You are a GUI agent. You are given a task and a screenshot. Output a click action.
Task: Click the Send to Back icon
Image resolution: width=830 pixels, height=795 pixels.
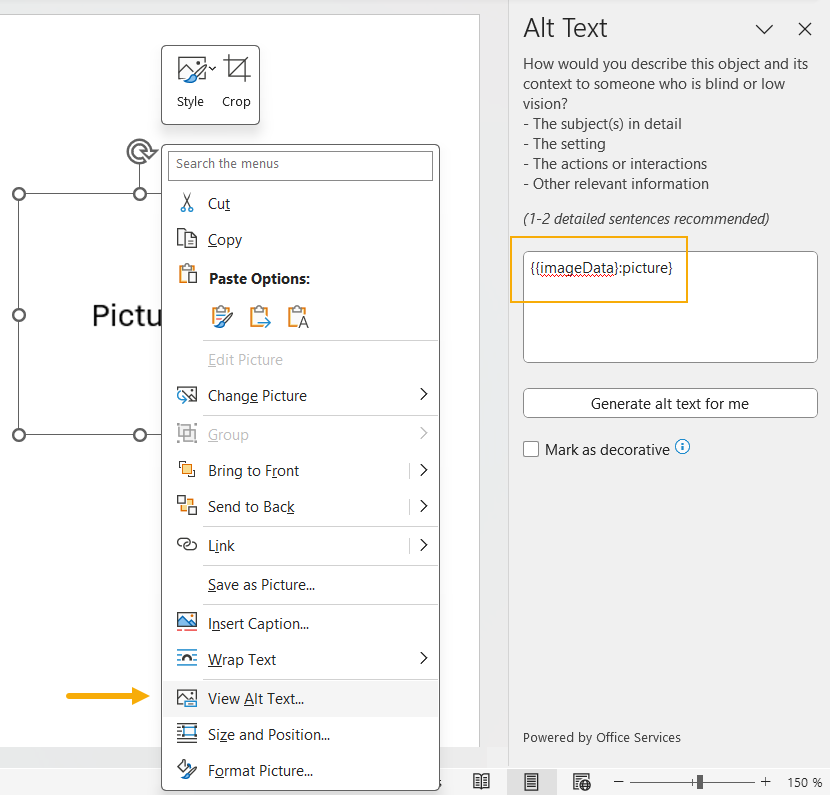[187, 505]
